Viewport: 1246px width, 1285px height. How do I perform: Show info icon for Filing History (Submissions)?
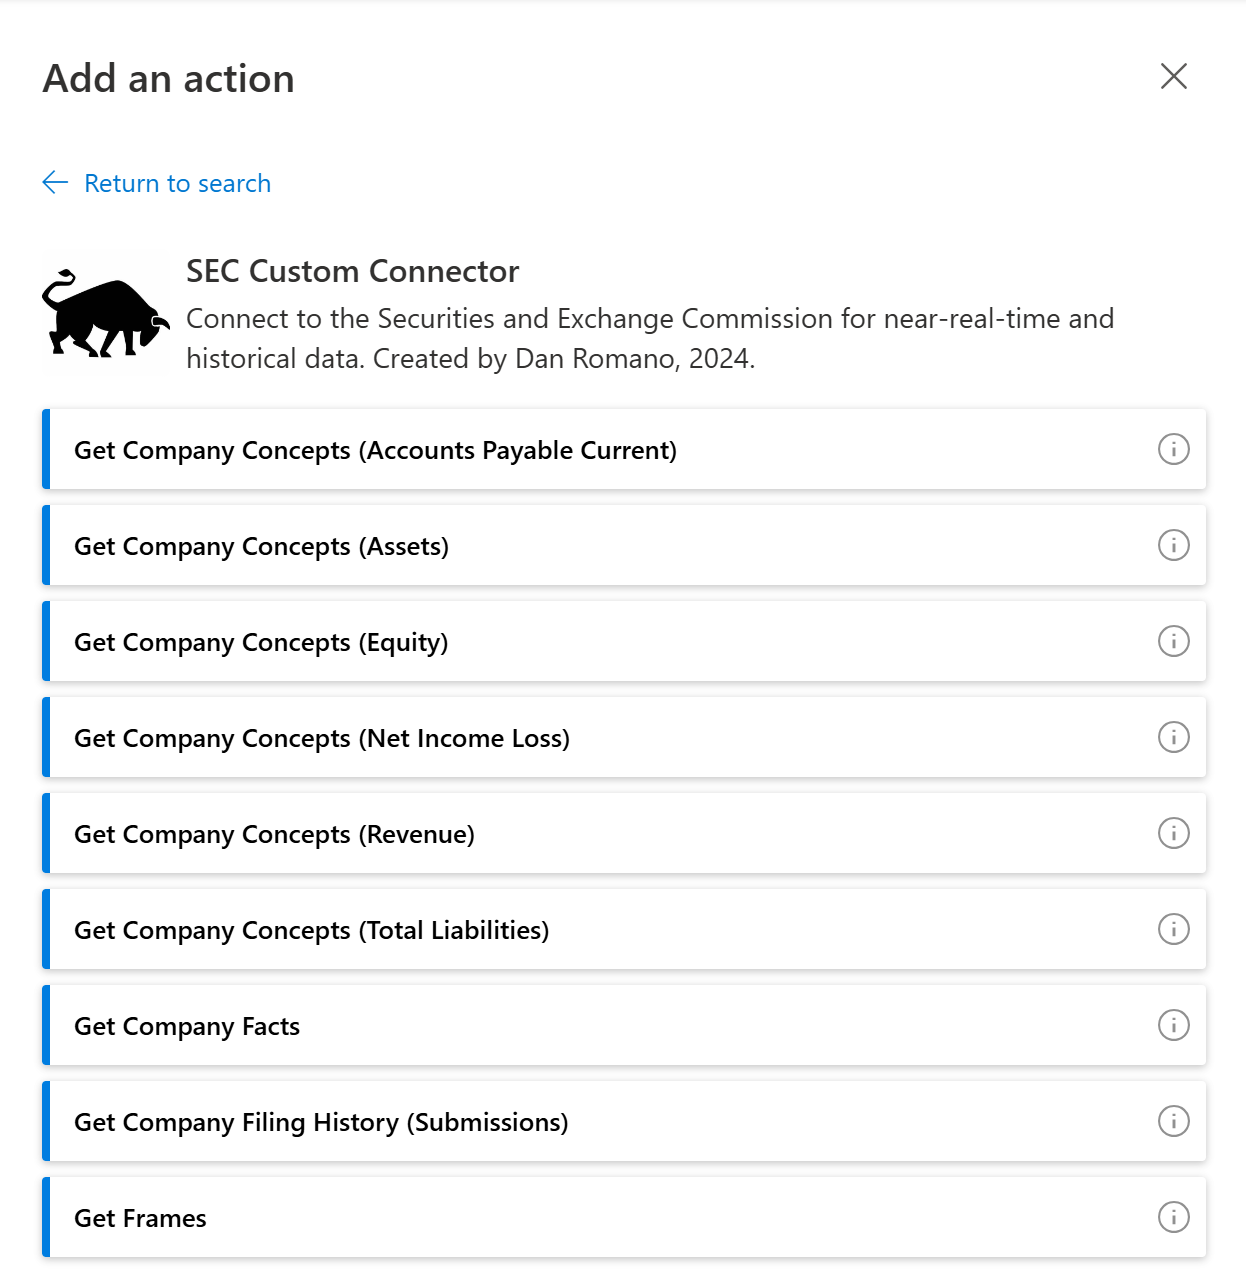point(1173,1121)
